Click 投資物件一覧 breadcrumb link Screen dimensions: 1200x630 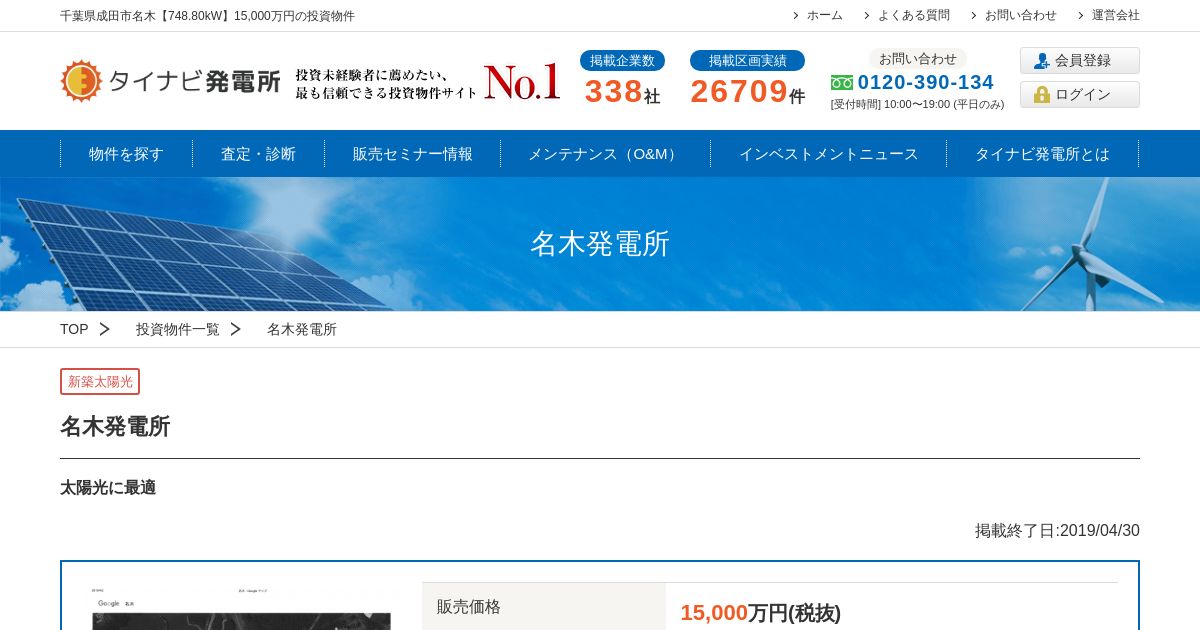click(x=178, y=329)
